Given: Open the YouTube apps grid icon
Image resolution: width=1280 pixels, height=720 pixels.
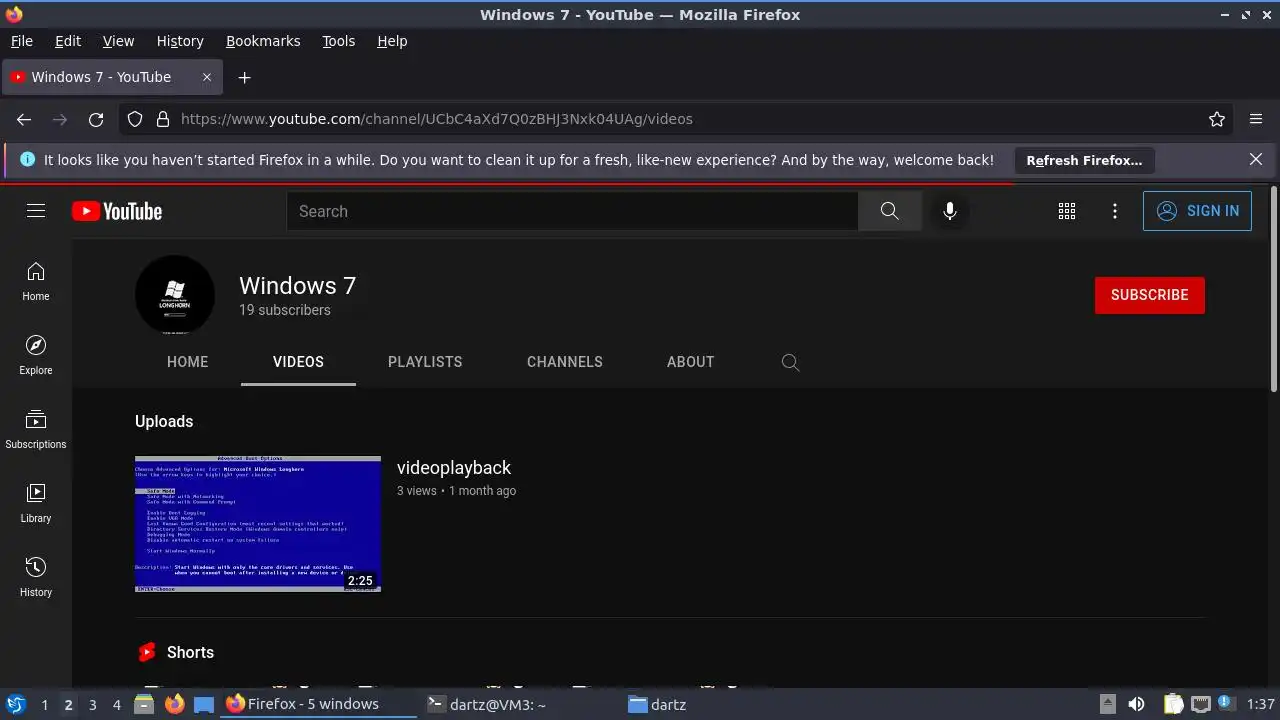Looking at the screenshot, I should coord(1067,211).
